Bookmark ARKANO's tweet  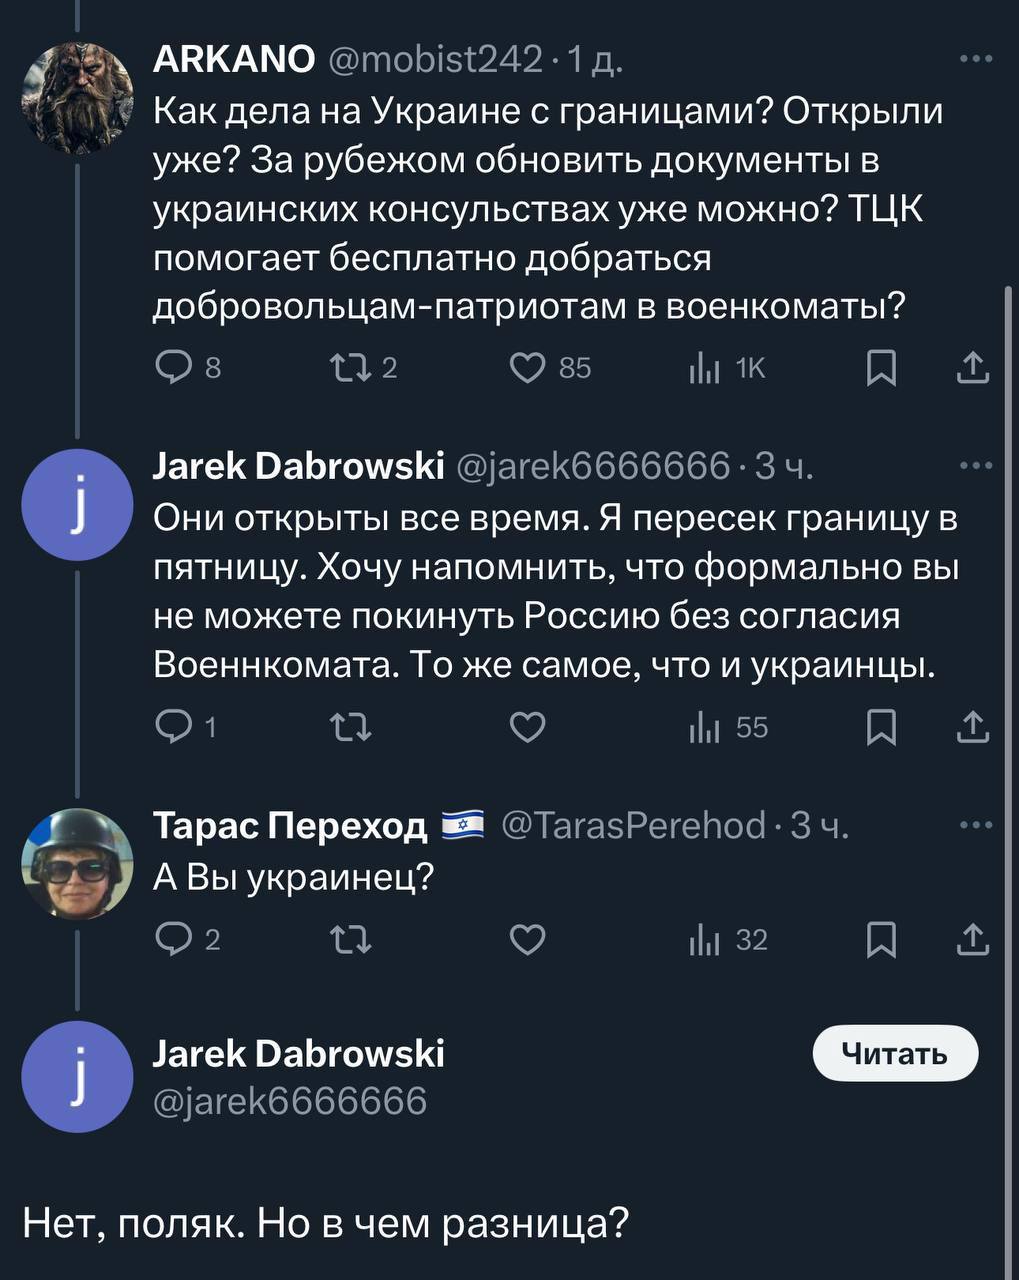coord(880,369)
